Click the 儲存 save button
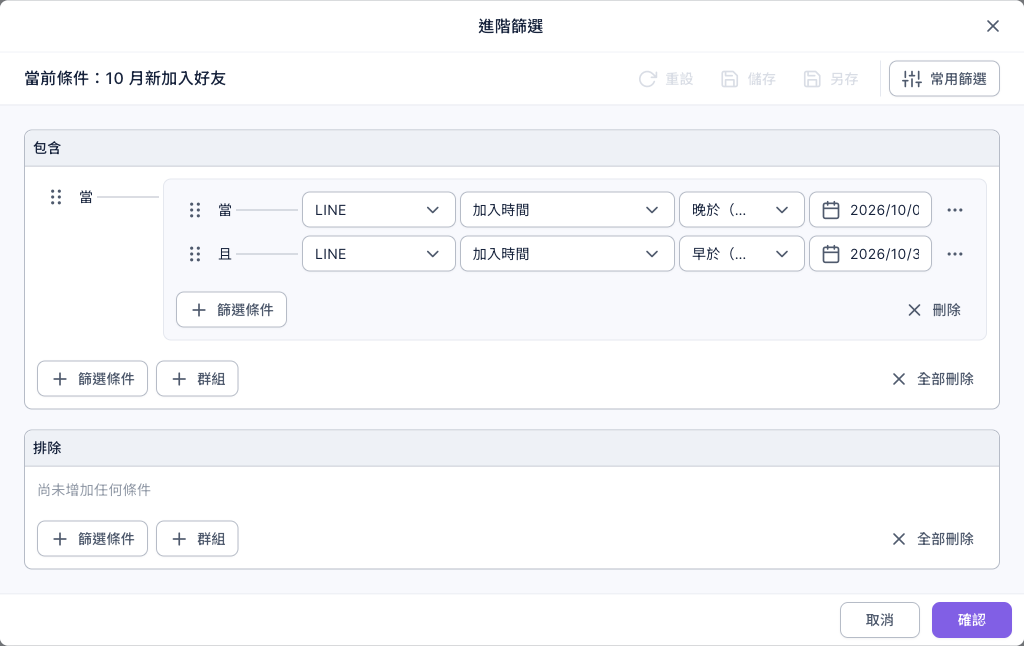This screenshot has height=646, width=1024. 748,79
